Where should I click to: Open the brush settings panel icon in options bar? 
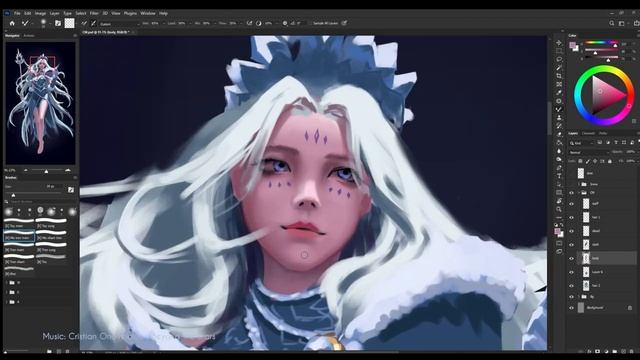coord(58,24)
